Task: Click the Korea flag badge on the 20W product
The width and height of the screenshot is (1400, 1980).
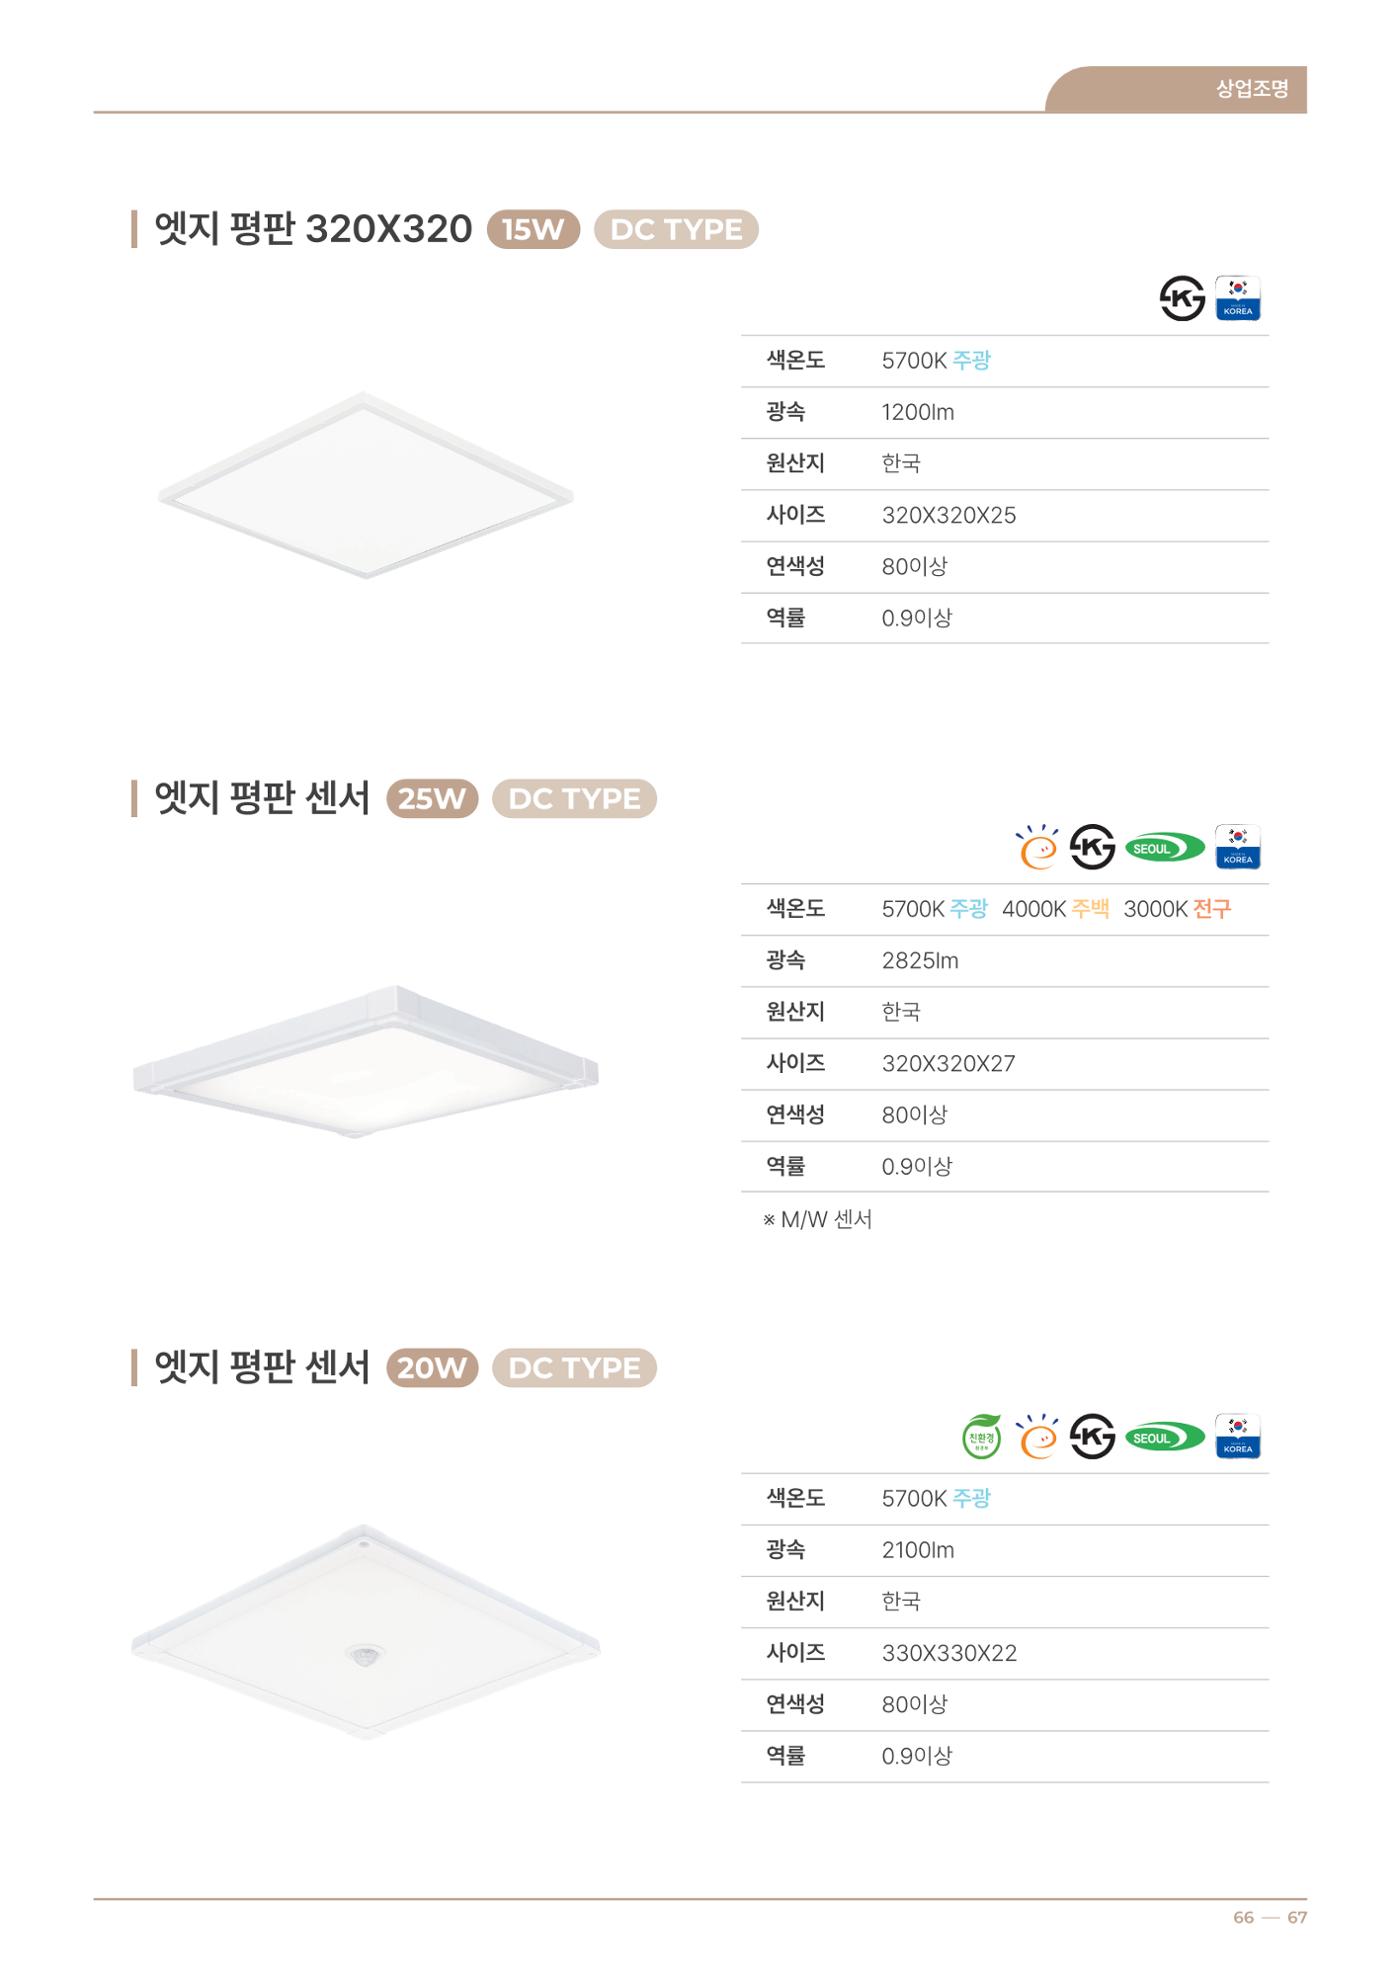Action: (x=1237, y=1437)
